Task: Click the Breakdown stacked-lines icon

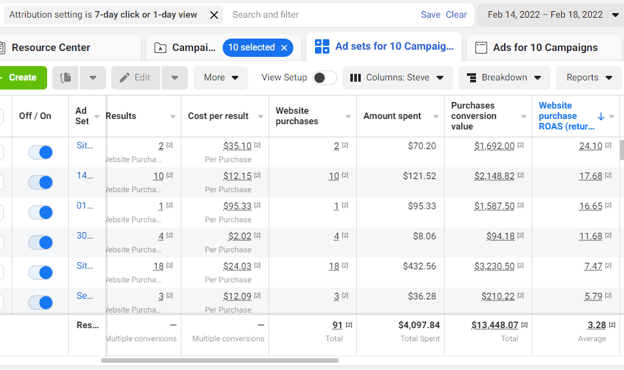Action: (x=471, y=78)
